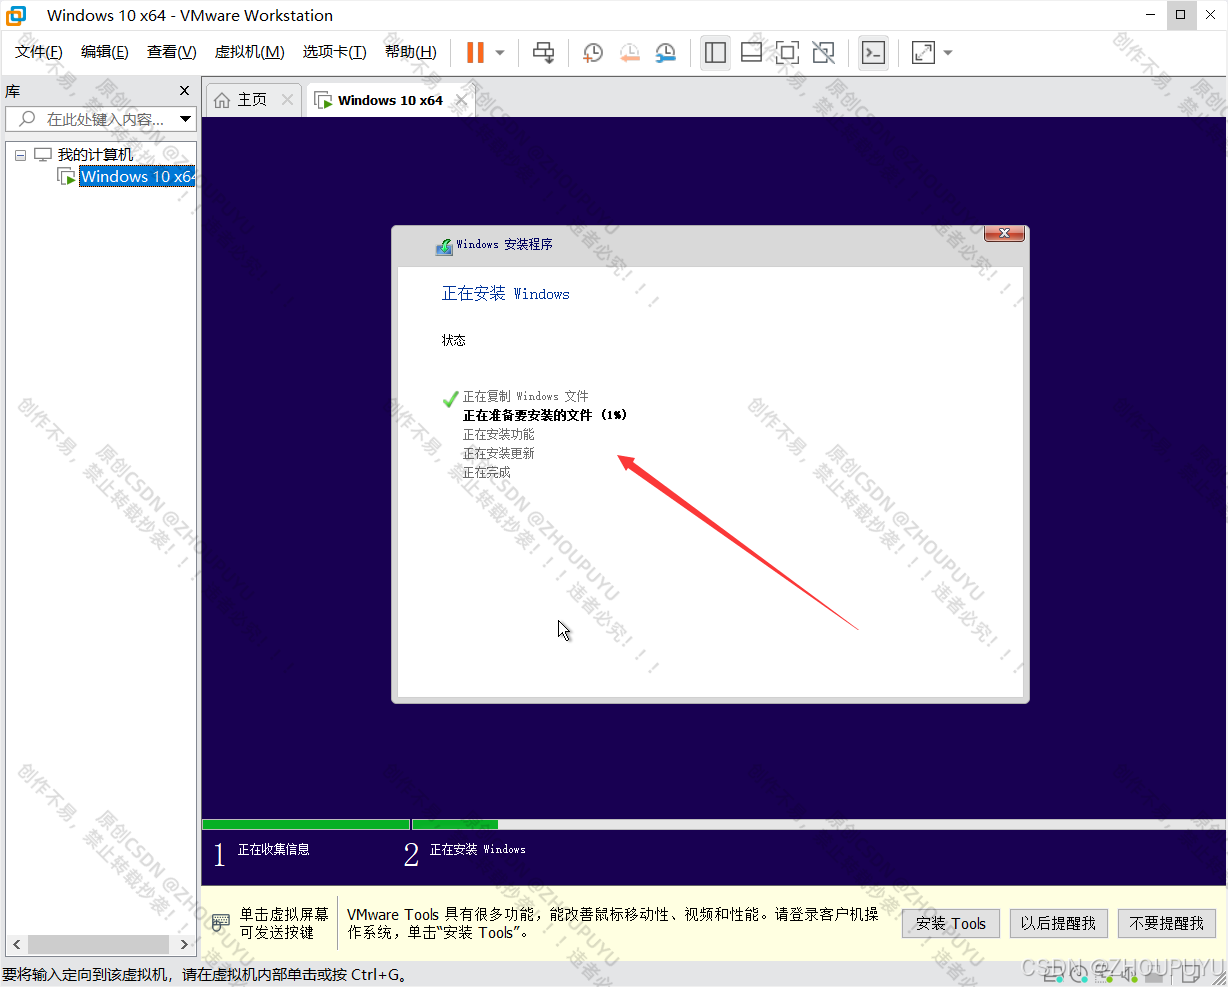The image size is (1228, 987).
Task: Click the 正在安装功能 status line
Action: [499, 434]
